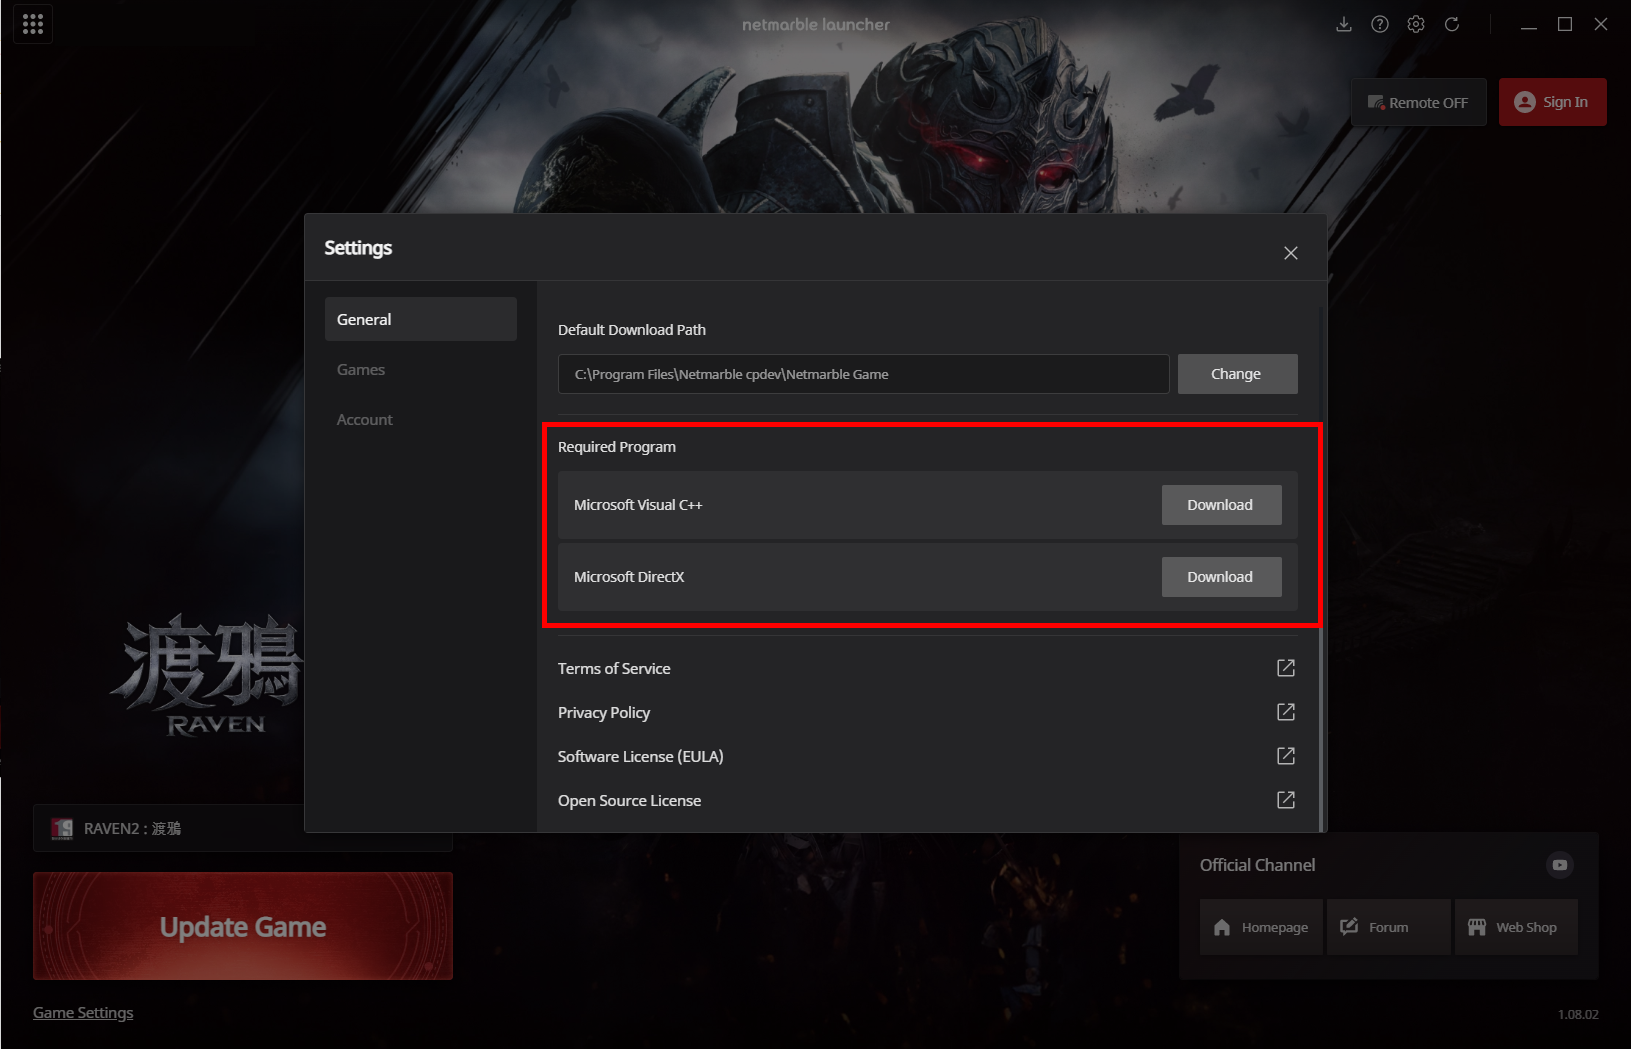Open Terms of Service external link icon
1631x1049 pixels.
point(1286,668)
